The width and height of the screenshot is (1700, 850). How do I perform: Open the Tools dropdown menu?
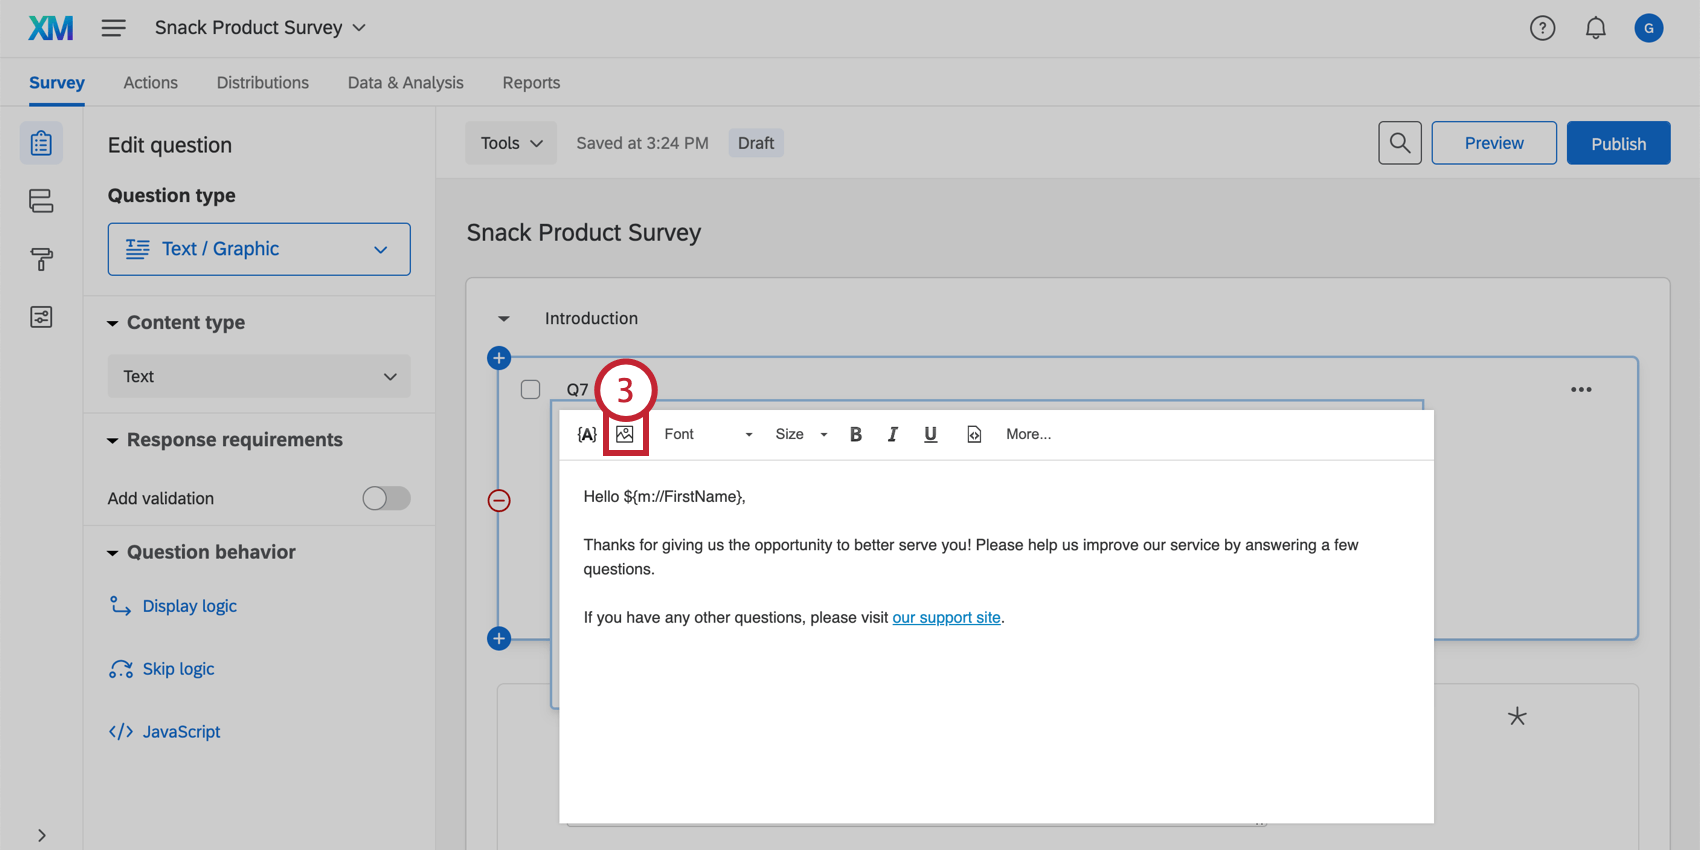click(511, 143)
